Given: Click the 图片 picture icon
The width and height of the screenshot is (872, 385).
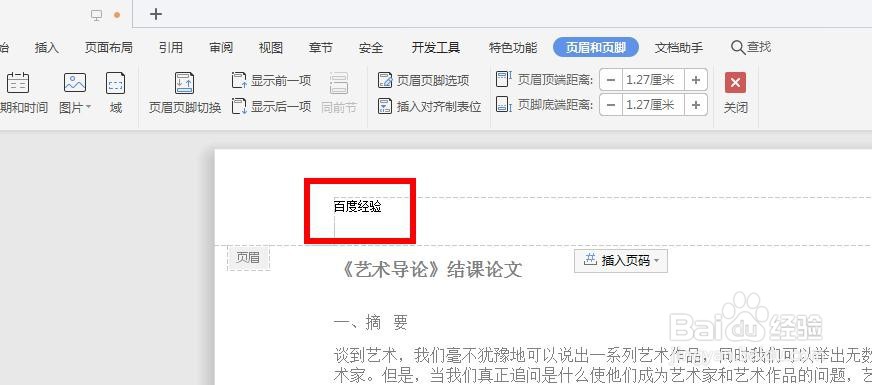Looking at the screenshot, I should pos(75,83).
